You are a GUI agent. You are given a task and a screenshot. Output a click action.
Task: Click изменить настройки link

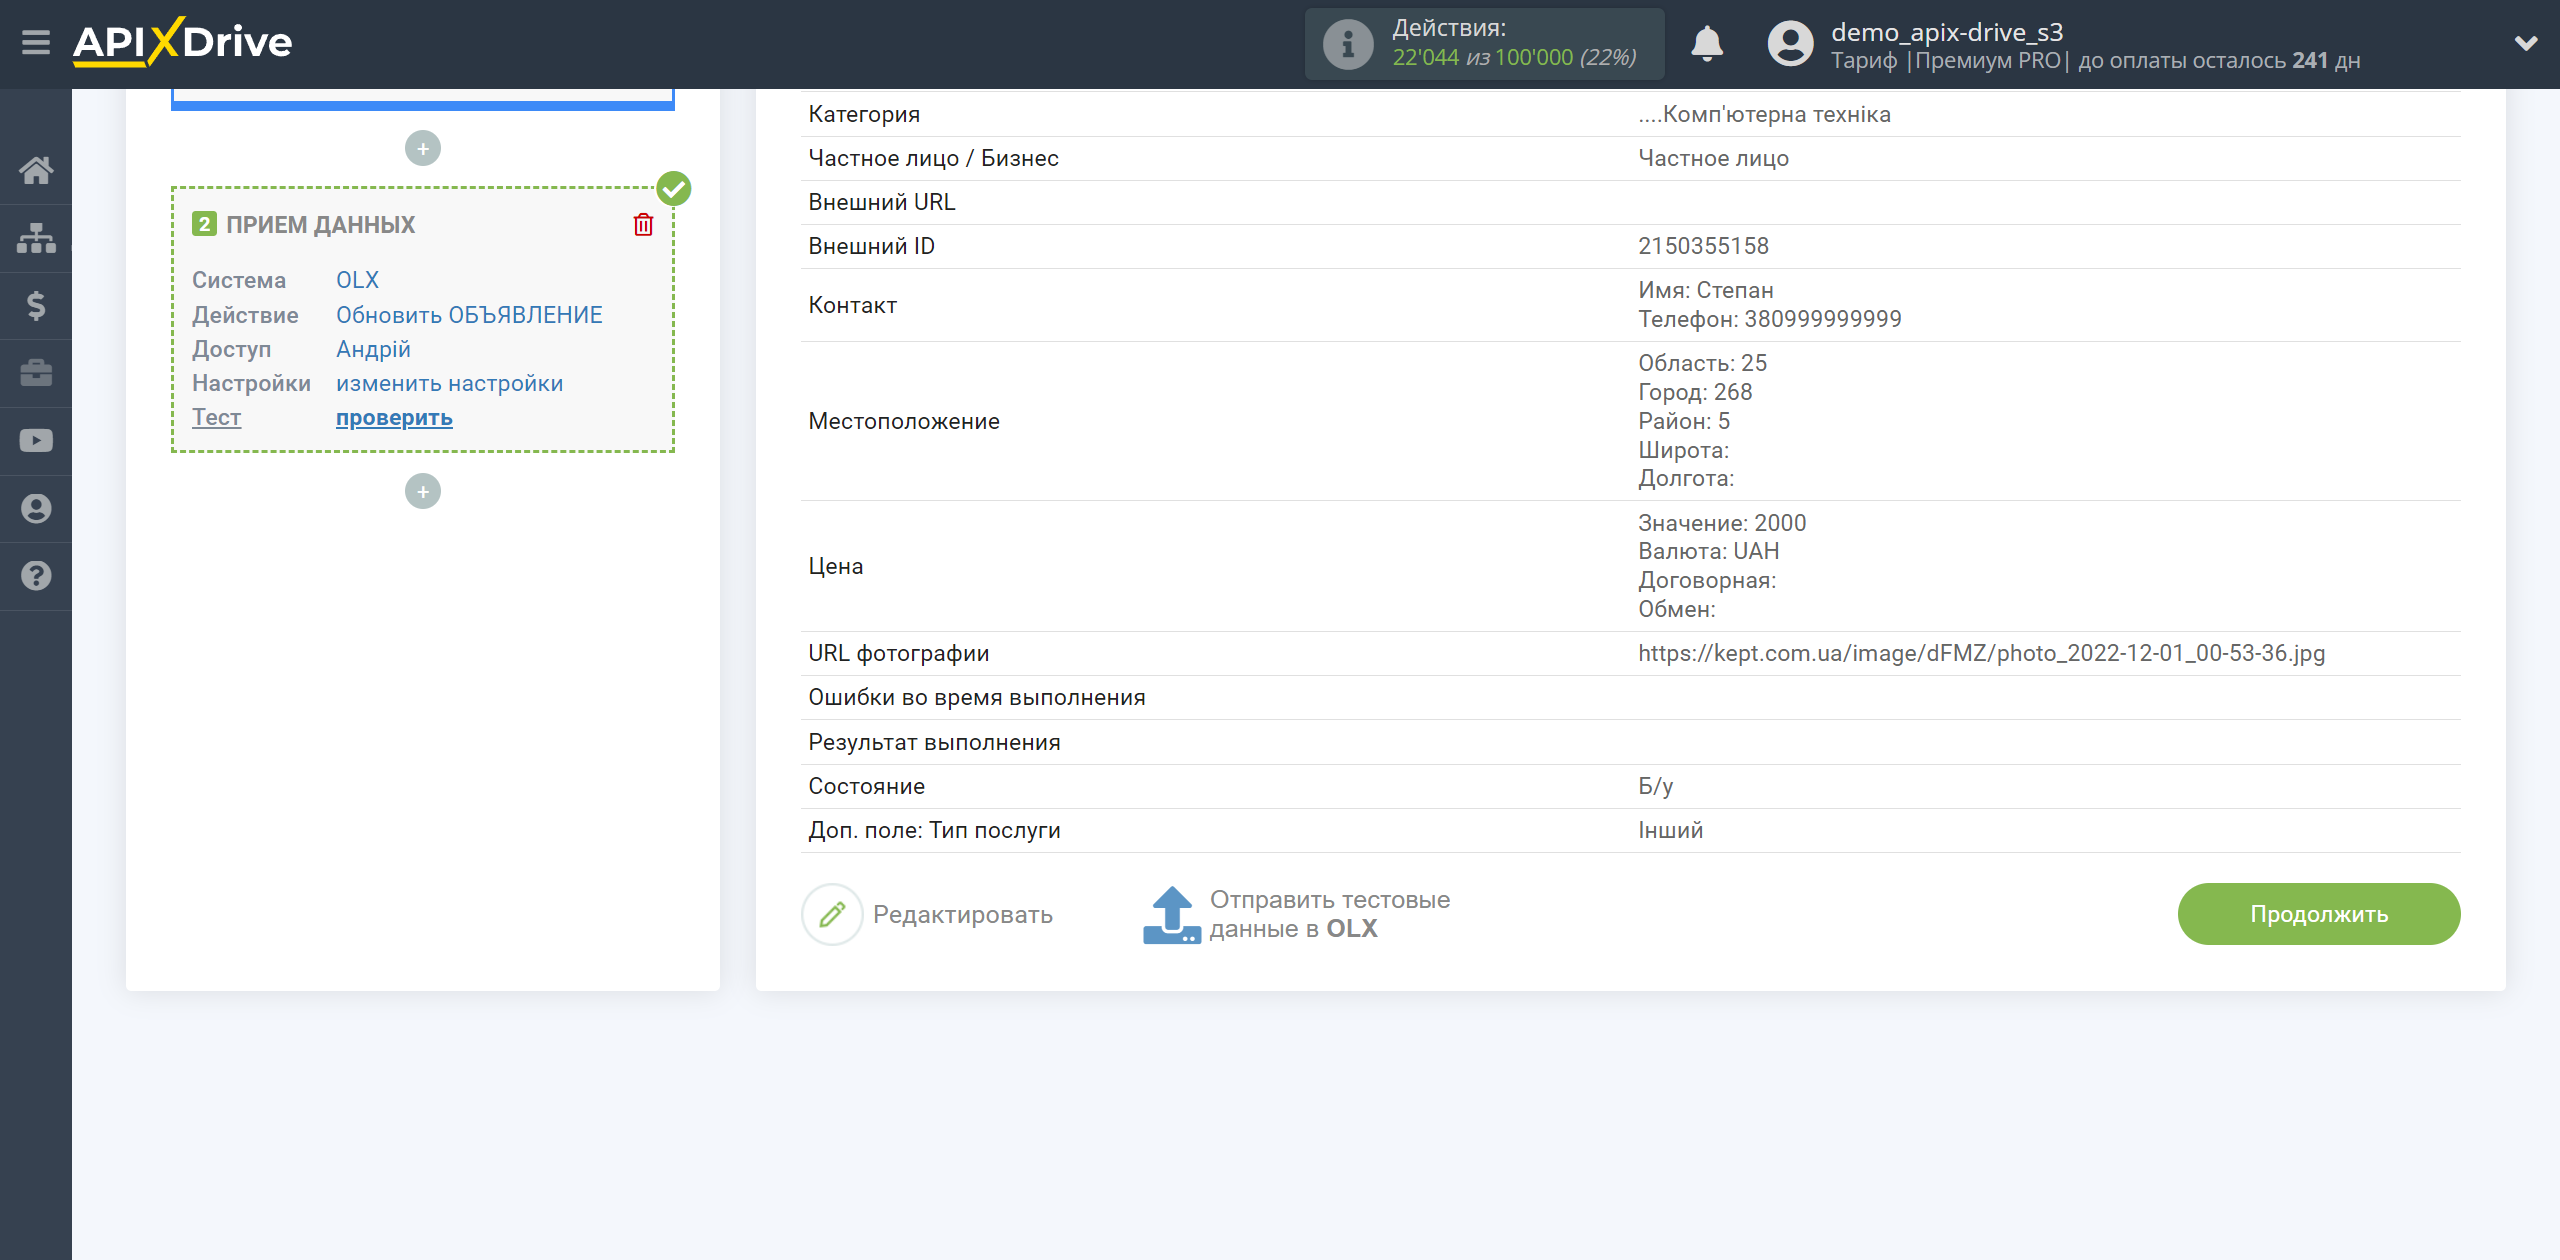point(449,384)
